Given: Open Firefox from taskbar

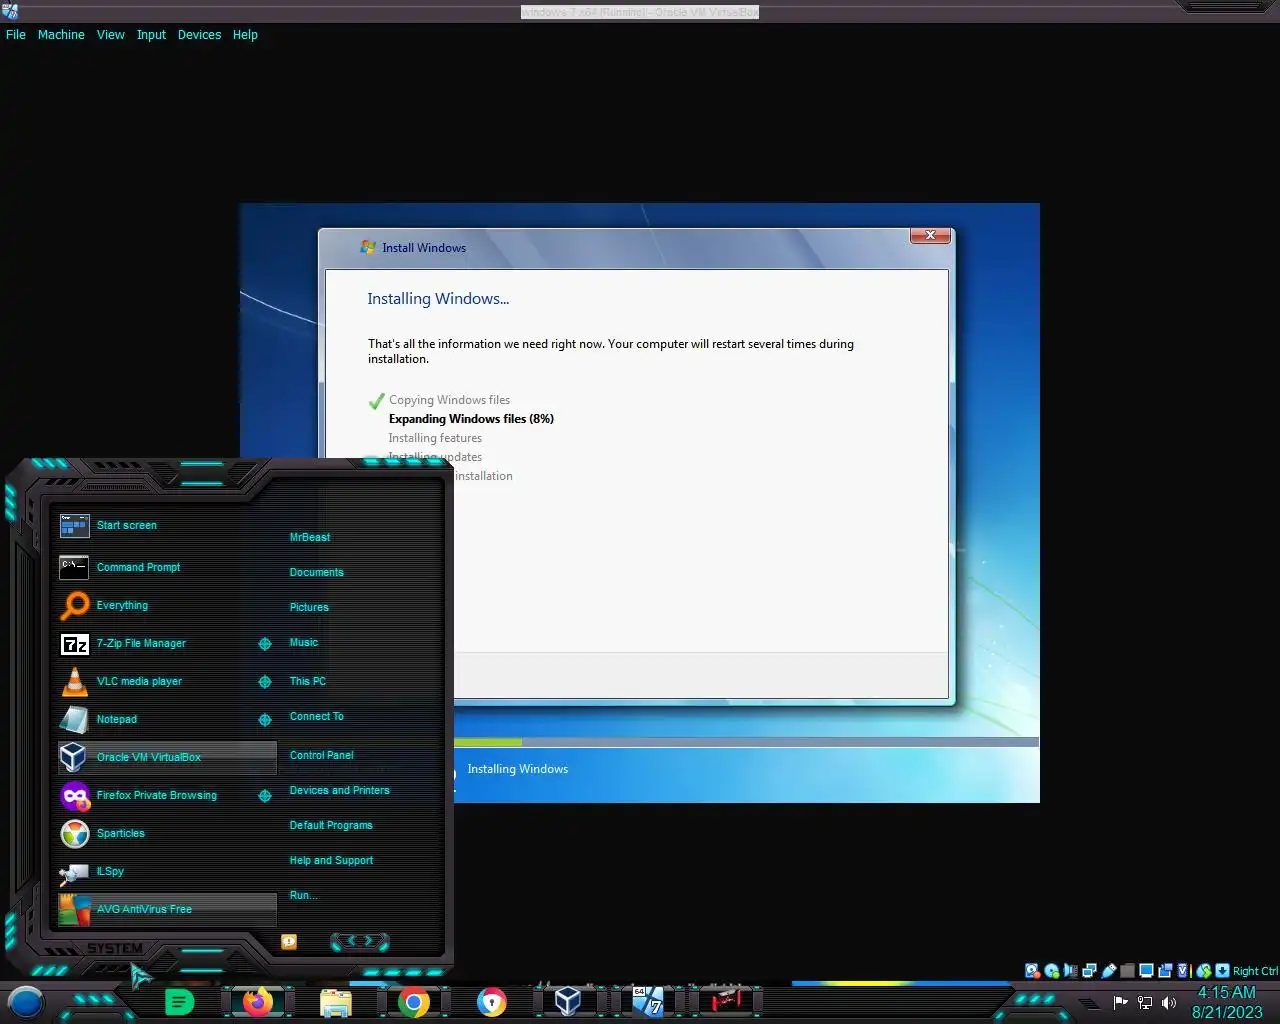Looking at the screenshot, I should tap(258, 1001).
